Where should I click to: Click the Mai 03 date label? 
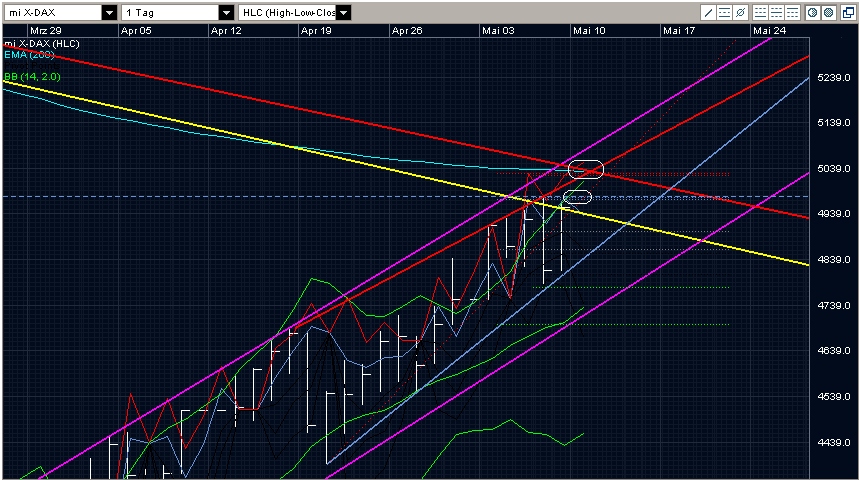pyautogui.click(x=498, y=31)
